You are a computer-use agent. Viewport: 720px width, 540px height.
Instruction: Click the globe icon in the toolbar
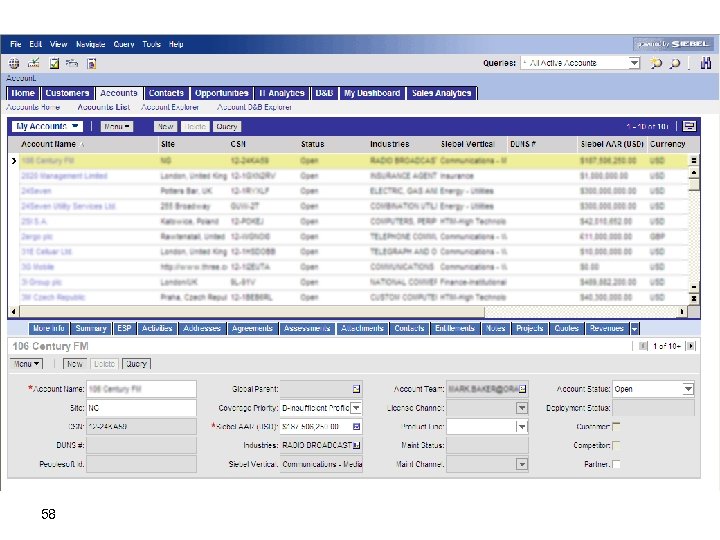click(14, 63)
